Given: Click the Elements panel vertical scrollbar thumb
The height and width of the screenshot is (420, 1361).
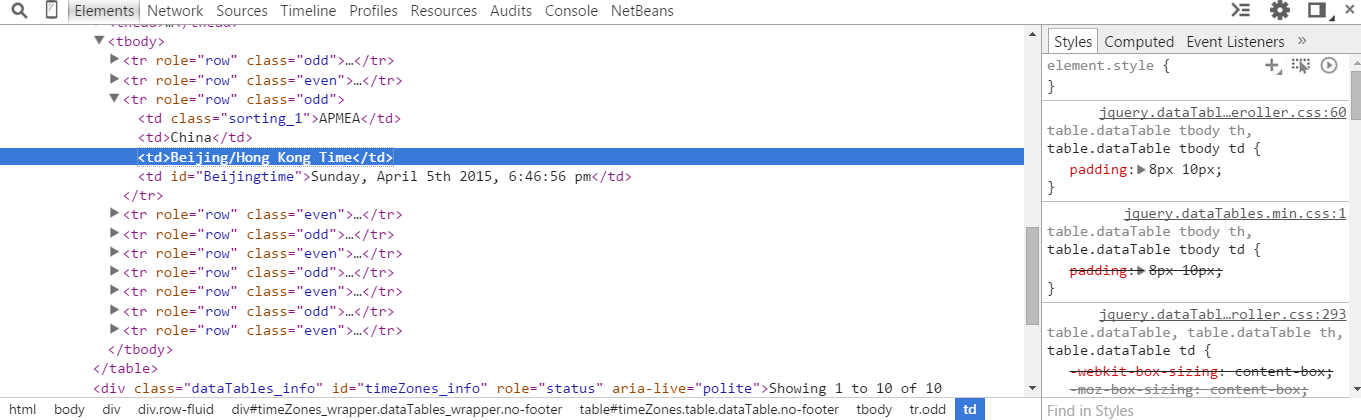Looking at the screenshot, I should pos(1032,275).
